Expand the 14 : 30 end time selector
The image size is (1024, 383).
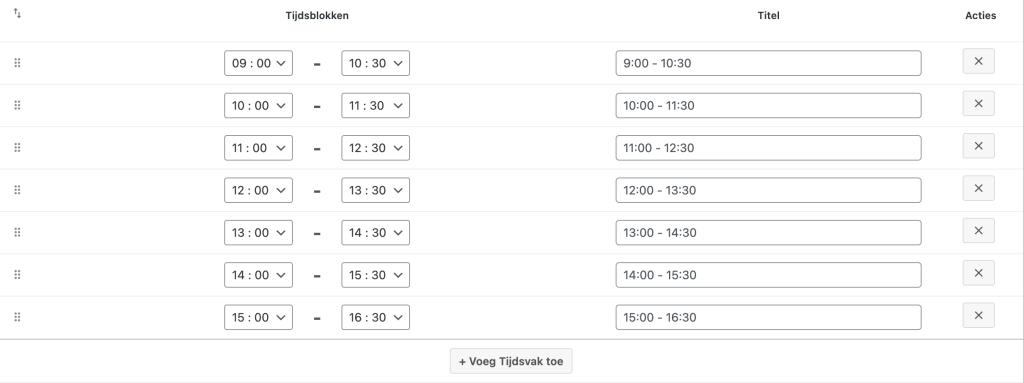376,233
